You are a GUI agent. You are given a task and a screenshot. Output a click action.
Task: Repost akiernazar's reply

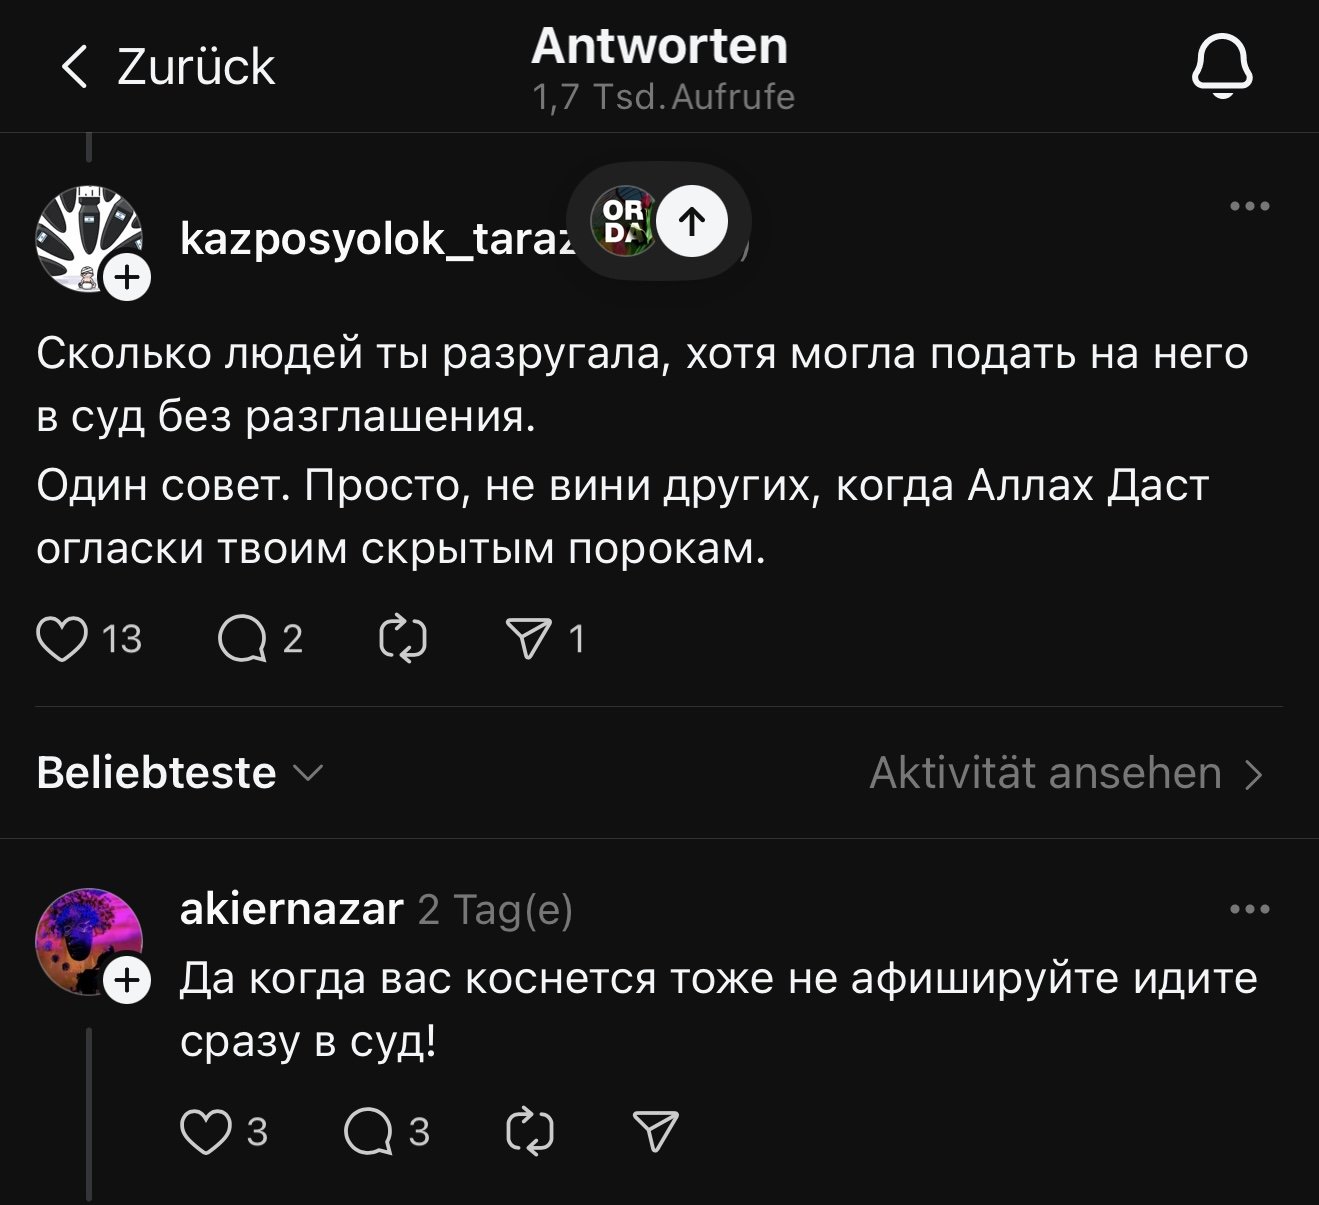pos(530,1131)
